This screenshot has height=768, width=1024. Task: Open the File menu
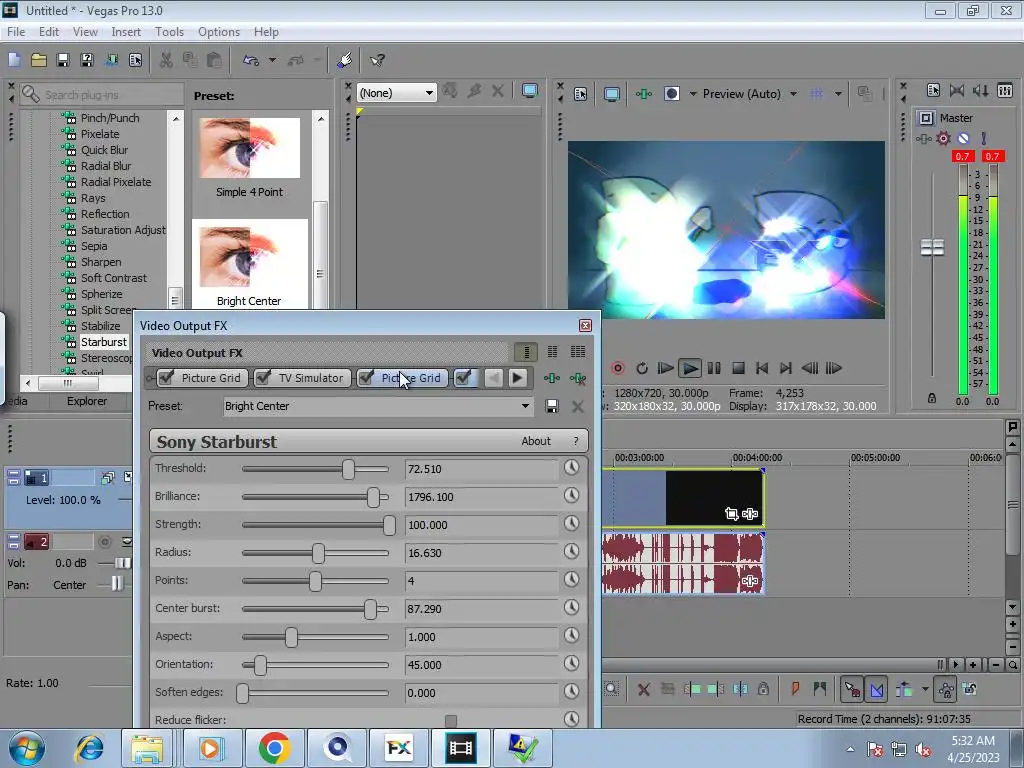pyautogui.click(x=16, y=31)
